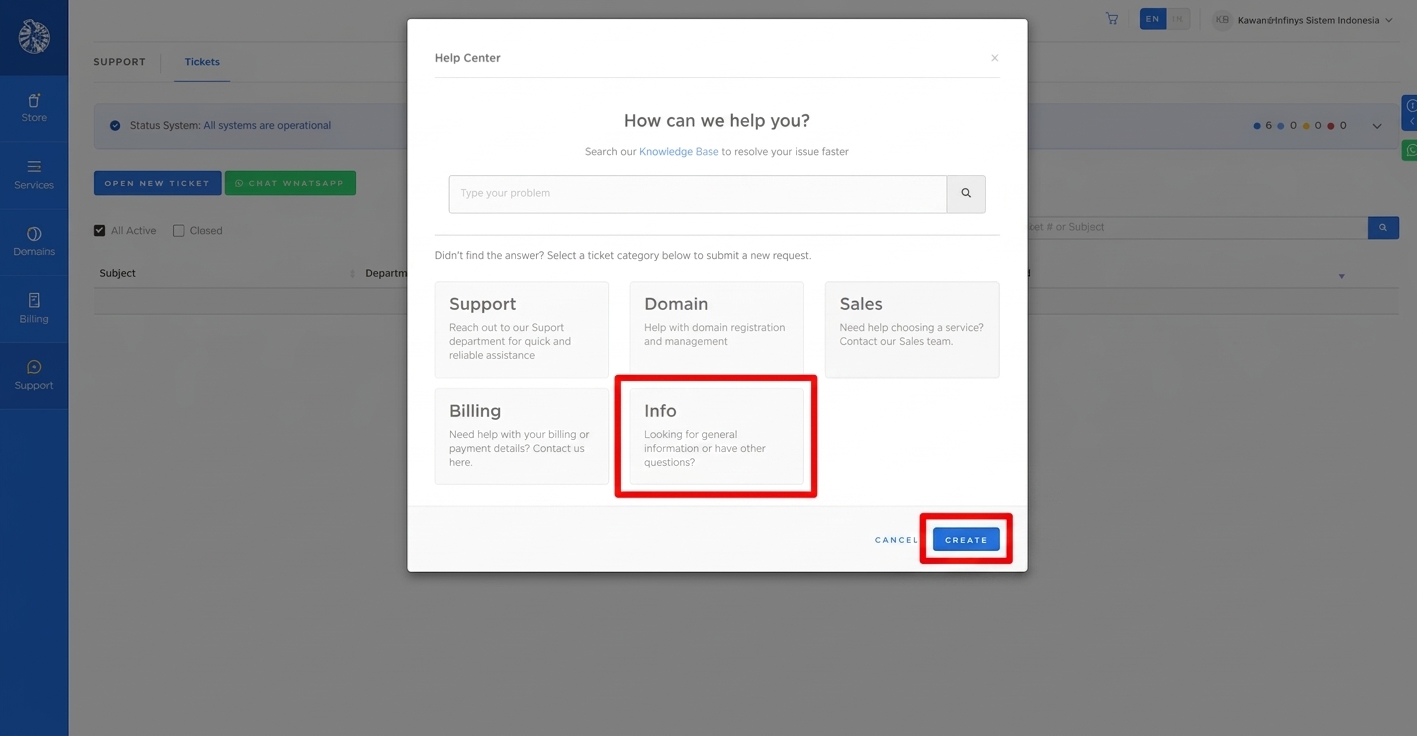1417x736 pixels.
Task: Focus the ticket # or Subject search field
Action: click(1197, 228)
